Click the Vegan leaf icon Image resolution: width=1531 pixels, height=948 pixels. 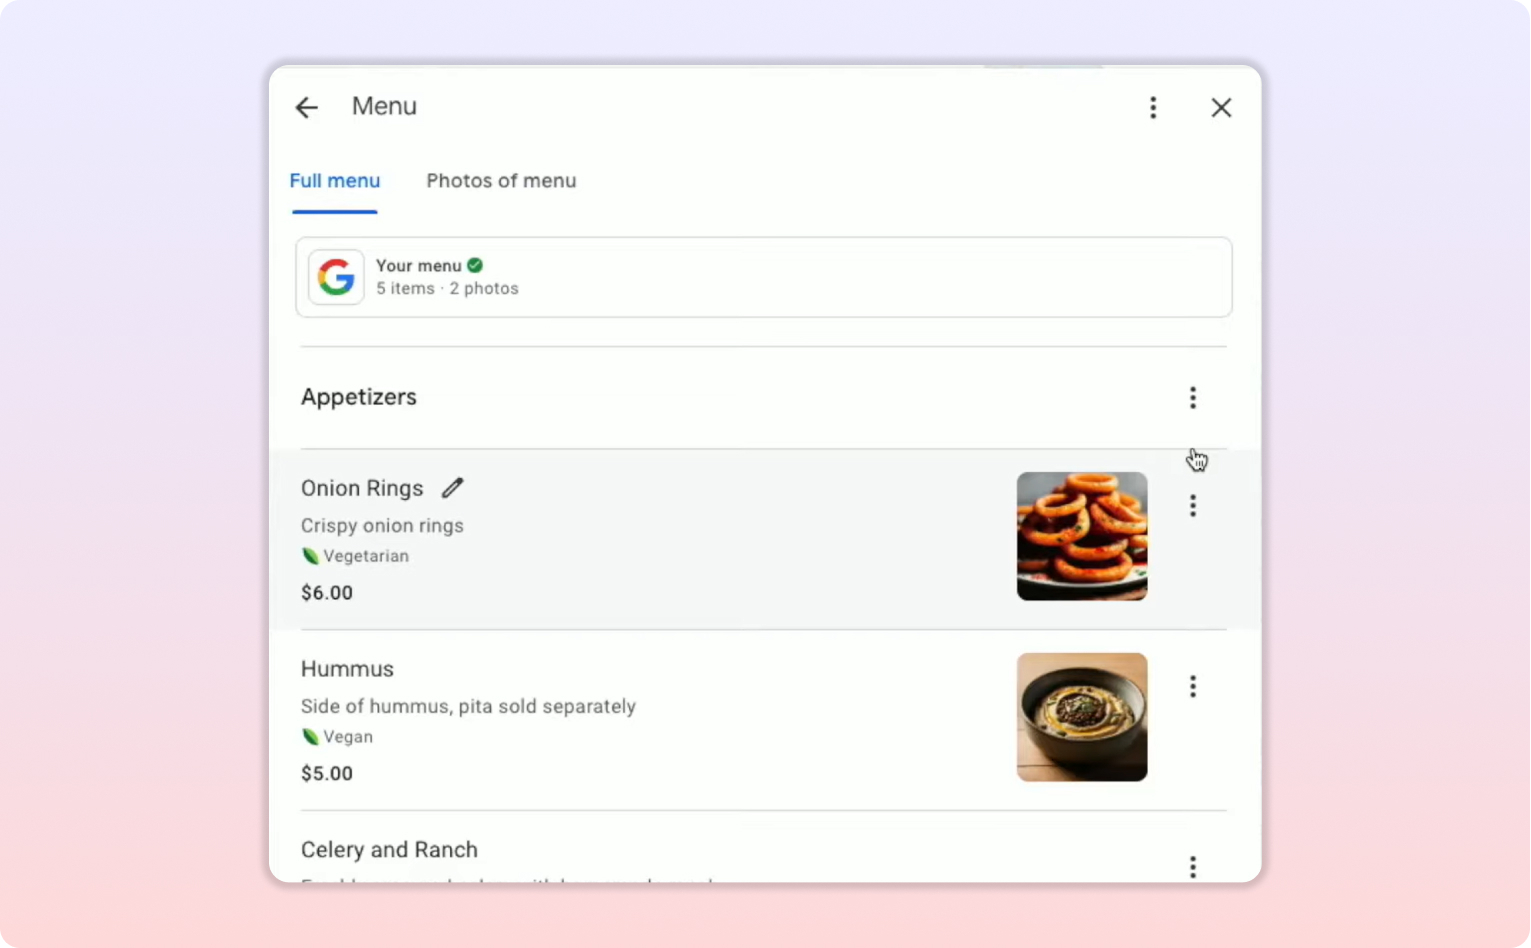310,737
